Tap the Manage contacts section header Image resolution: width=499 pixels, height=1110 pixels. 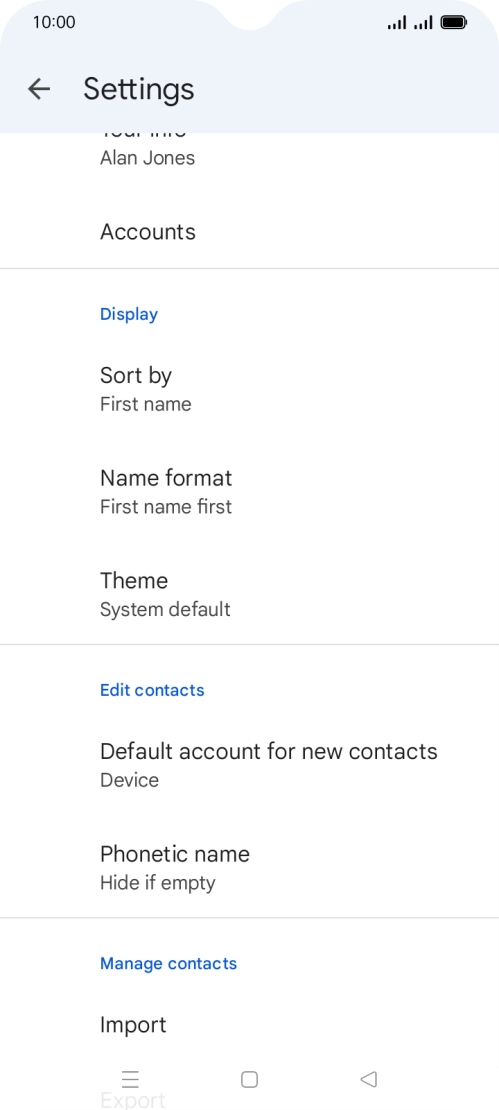pos(168,963)
